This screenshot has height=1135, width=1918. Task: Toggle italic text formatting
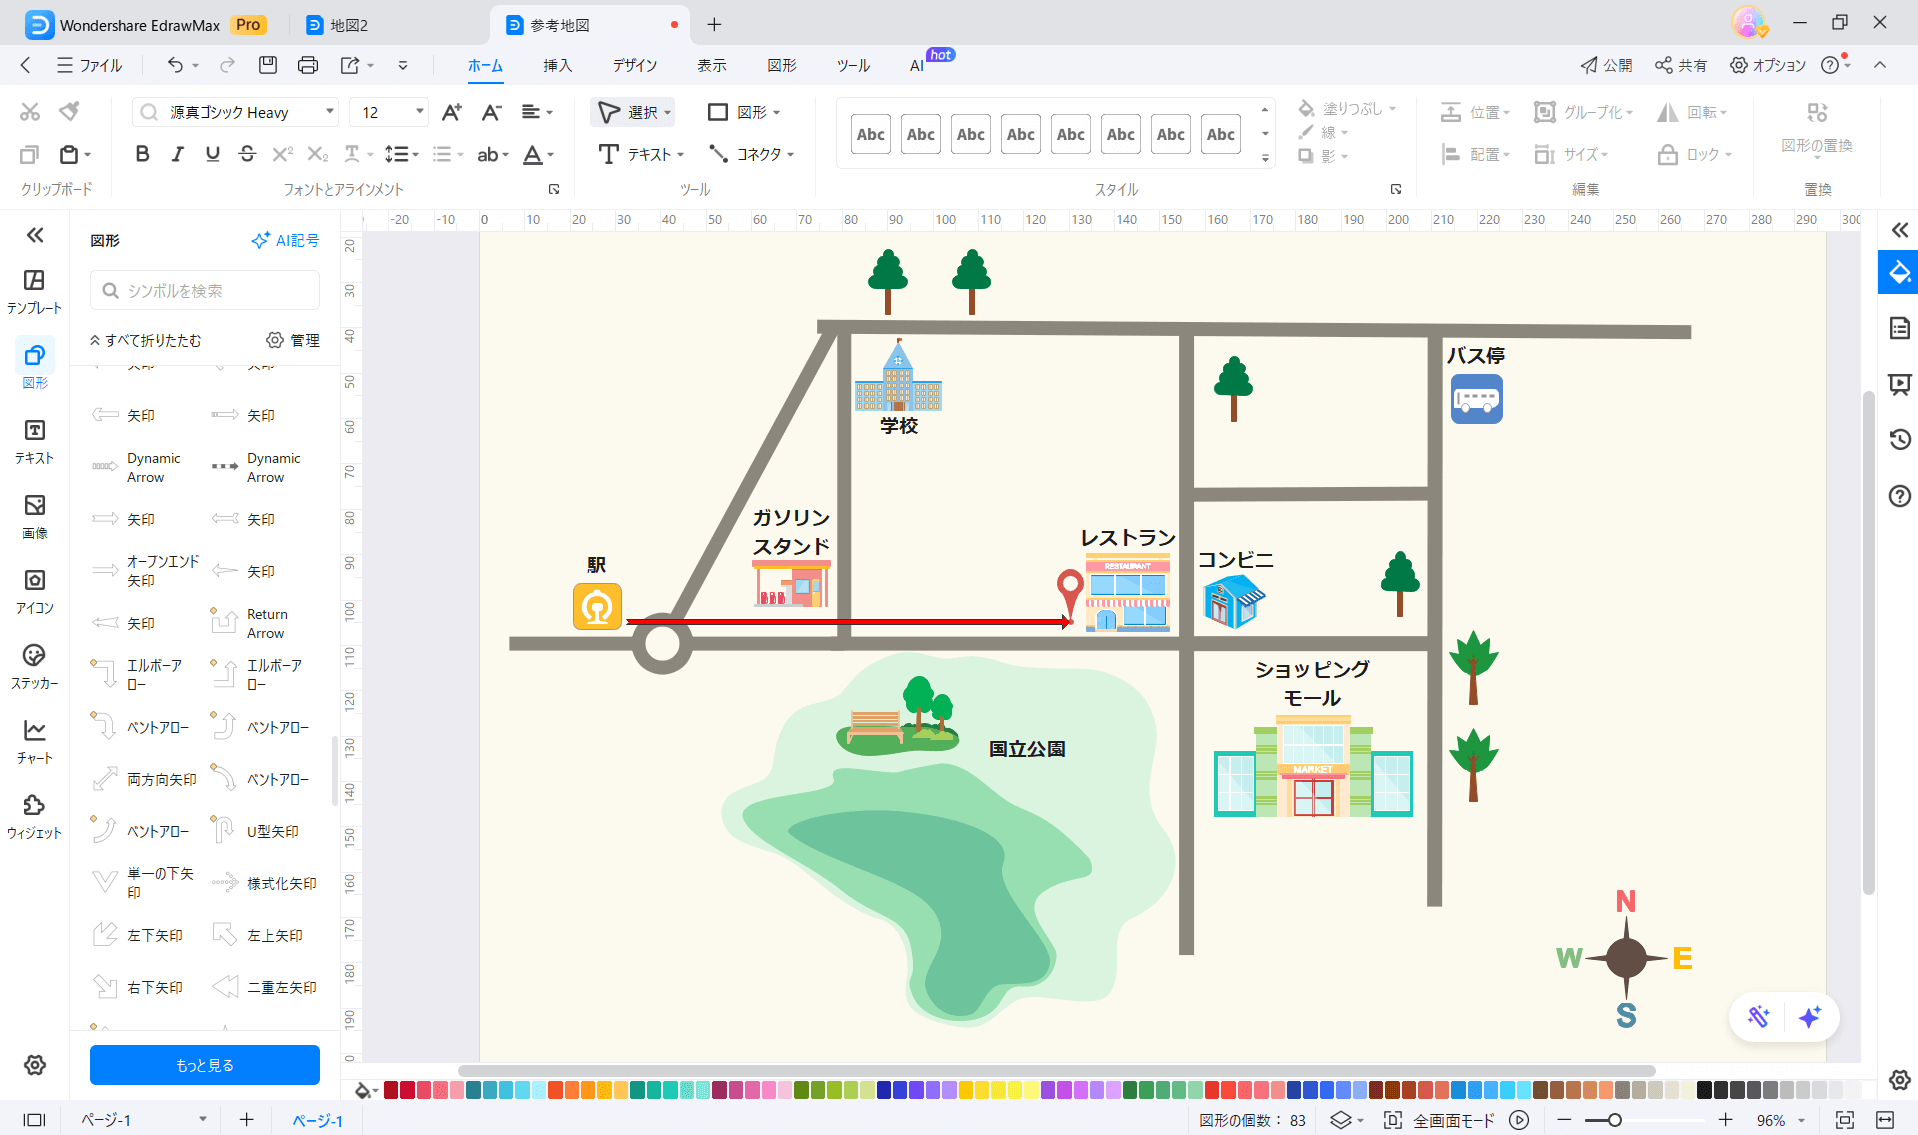point(177,154)
